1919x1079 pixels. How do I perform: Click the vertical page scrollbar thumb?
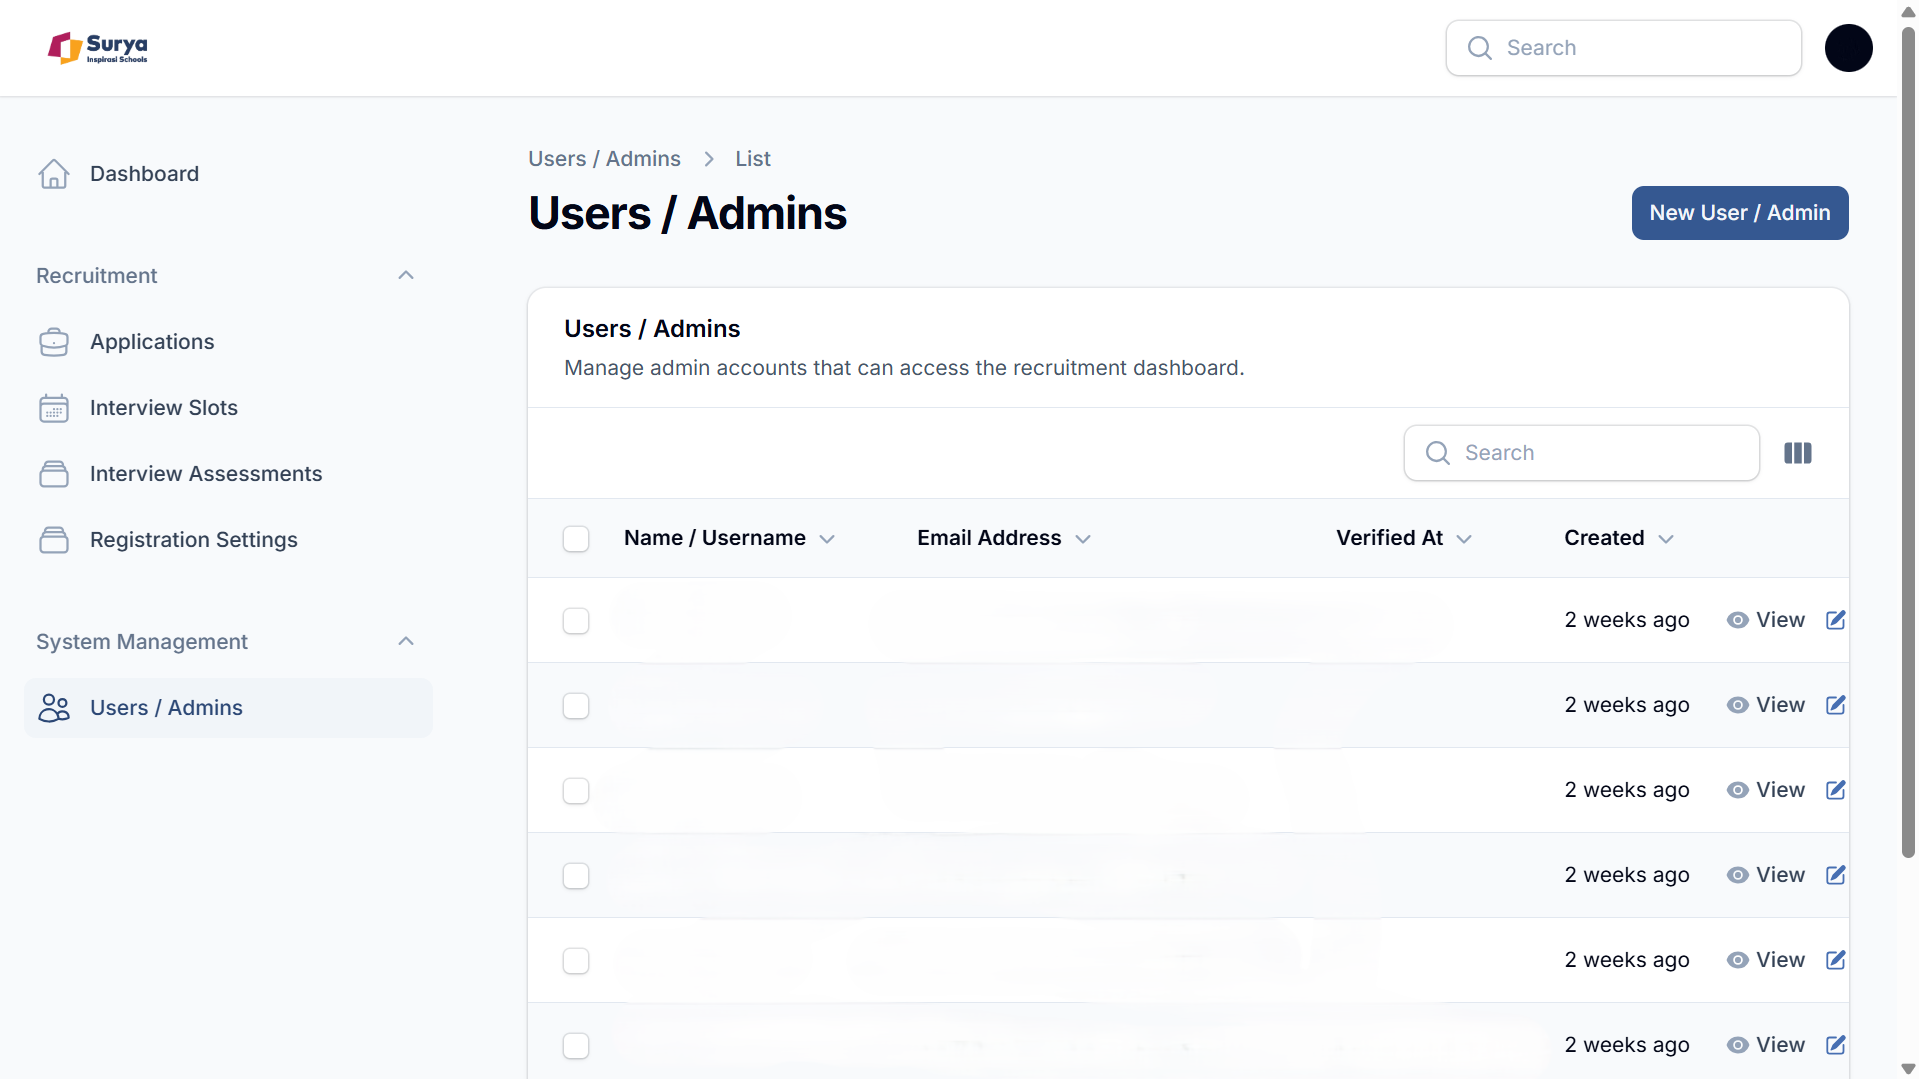click(1908, 440)
